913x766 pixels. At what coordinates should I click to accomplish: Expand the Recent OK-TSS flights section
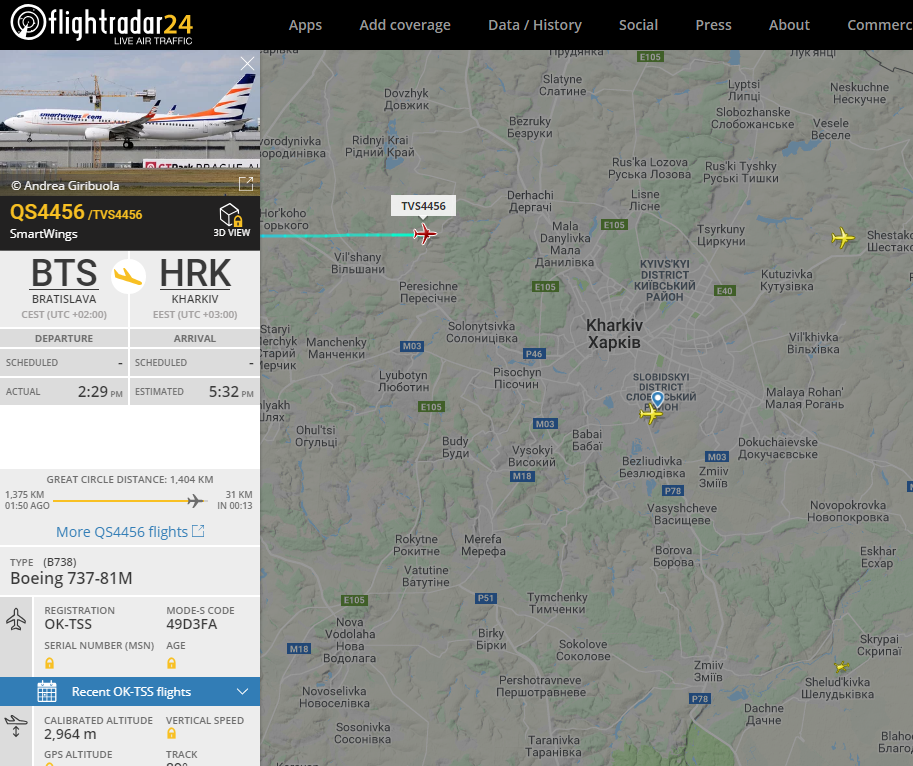(x=130, y=691)
